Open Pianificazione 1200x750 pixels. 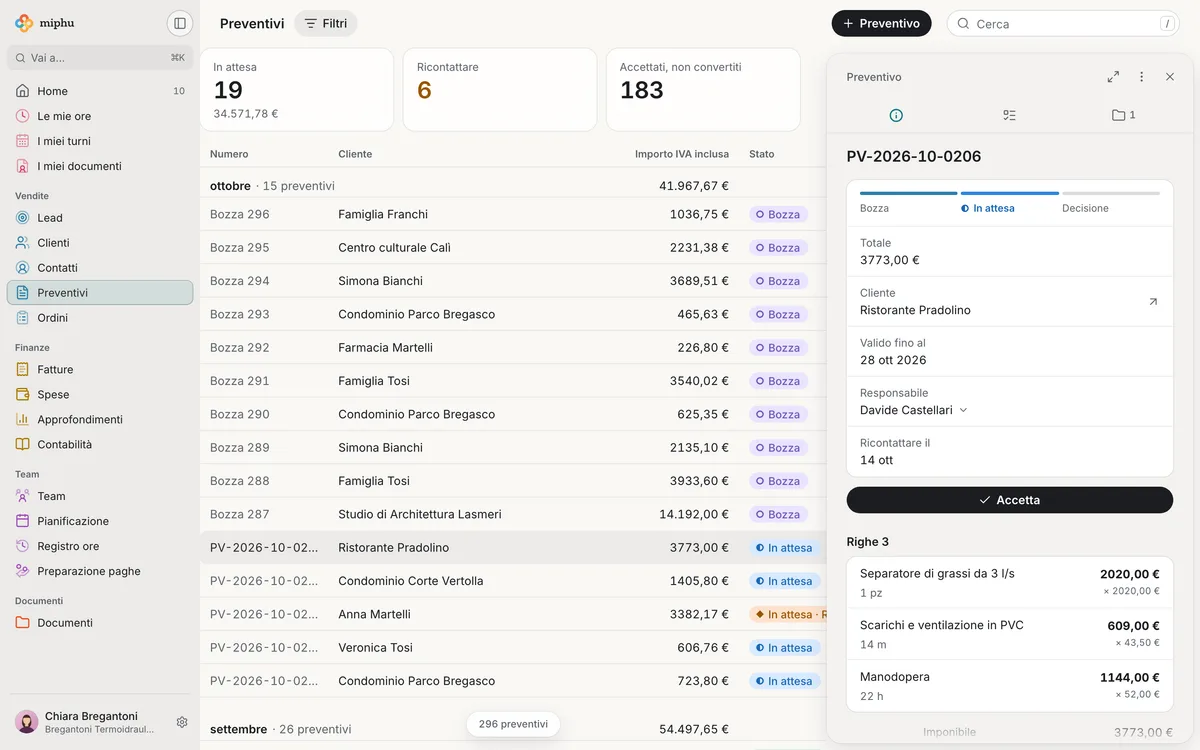pos(100,521)
